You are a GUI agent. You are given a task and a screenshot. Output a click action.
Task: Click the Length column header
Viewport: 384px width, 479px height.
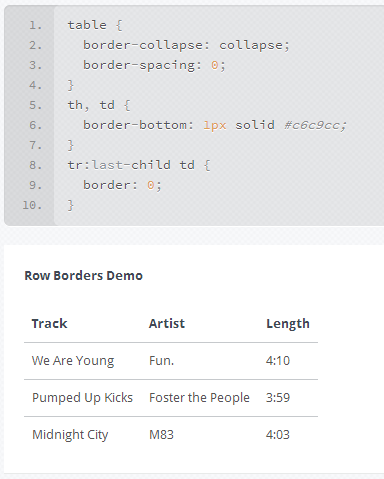pyautogui.click(x=288, y=324)
